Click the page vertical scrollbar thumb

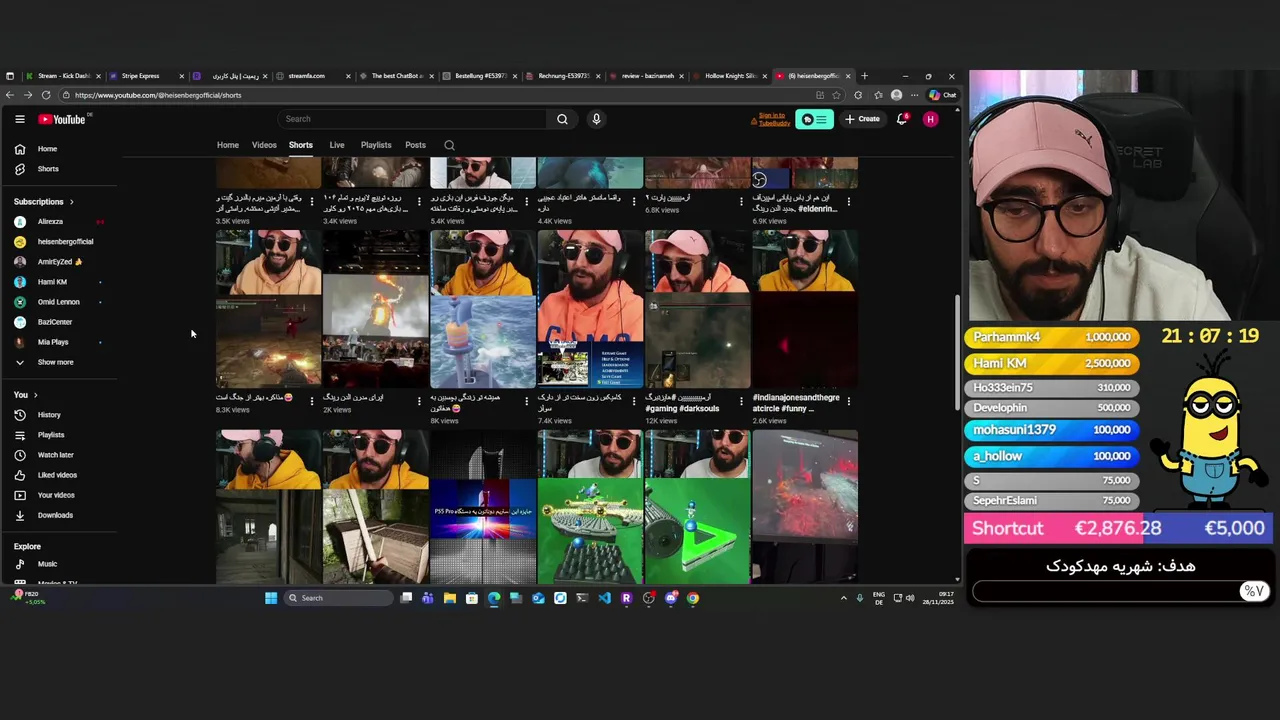tap(957, 352)
